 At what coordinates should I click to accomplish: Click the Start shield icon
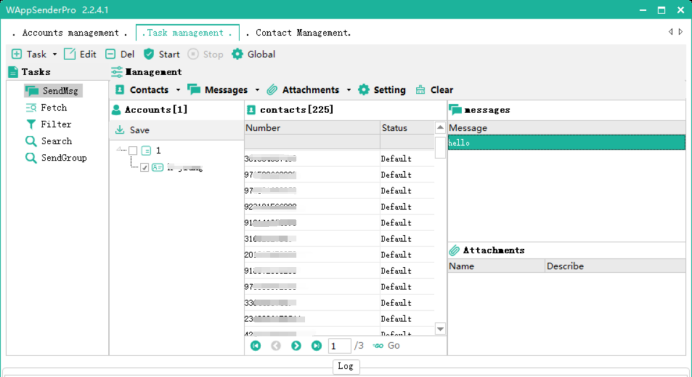pos(149,54)
